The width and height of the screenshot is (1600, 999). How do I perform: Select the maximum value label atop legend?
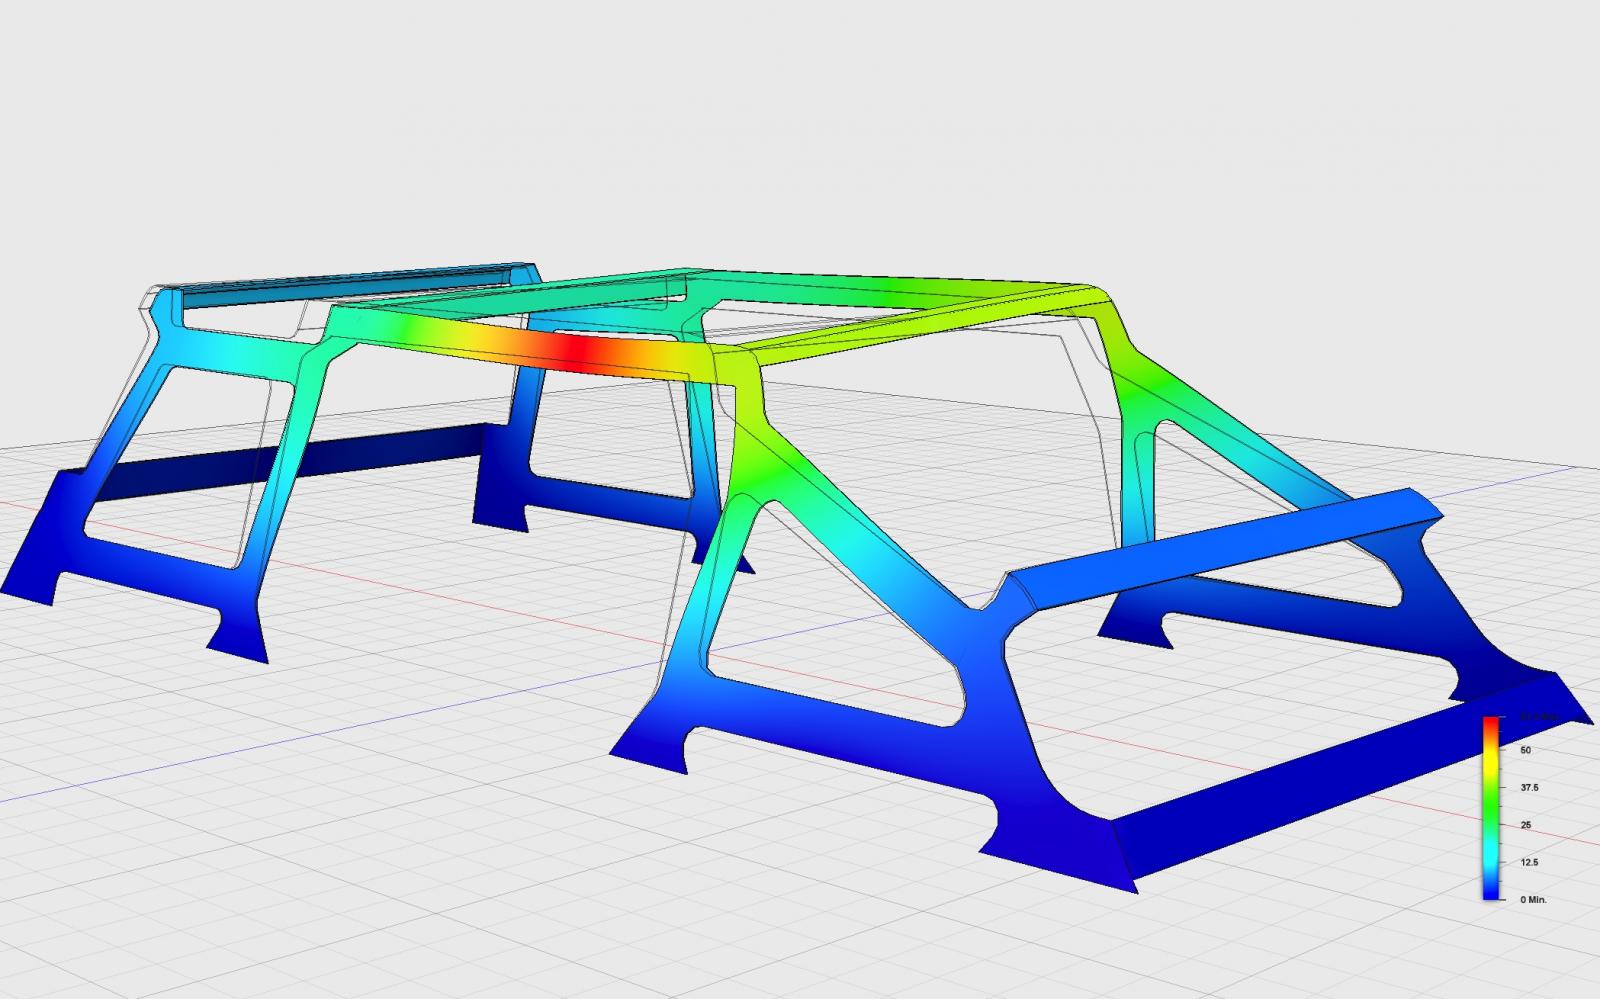click(1538, 717)
